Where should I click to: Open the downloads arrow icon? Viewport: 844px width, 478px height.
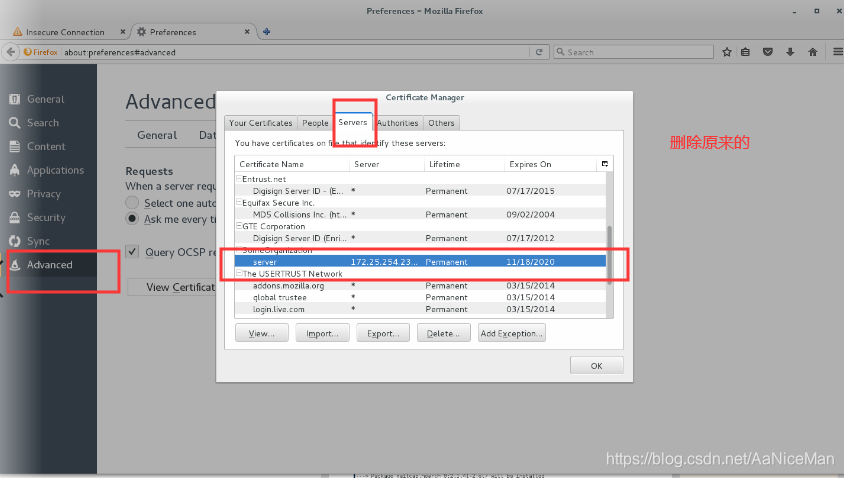tap(790, 52)
